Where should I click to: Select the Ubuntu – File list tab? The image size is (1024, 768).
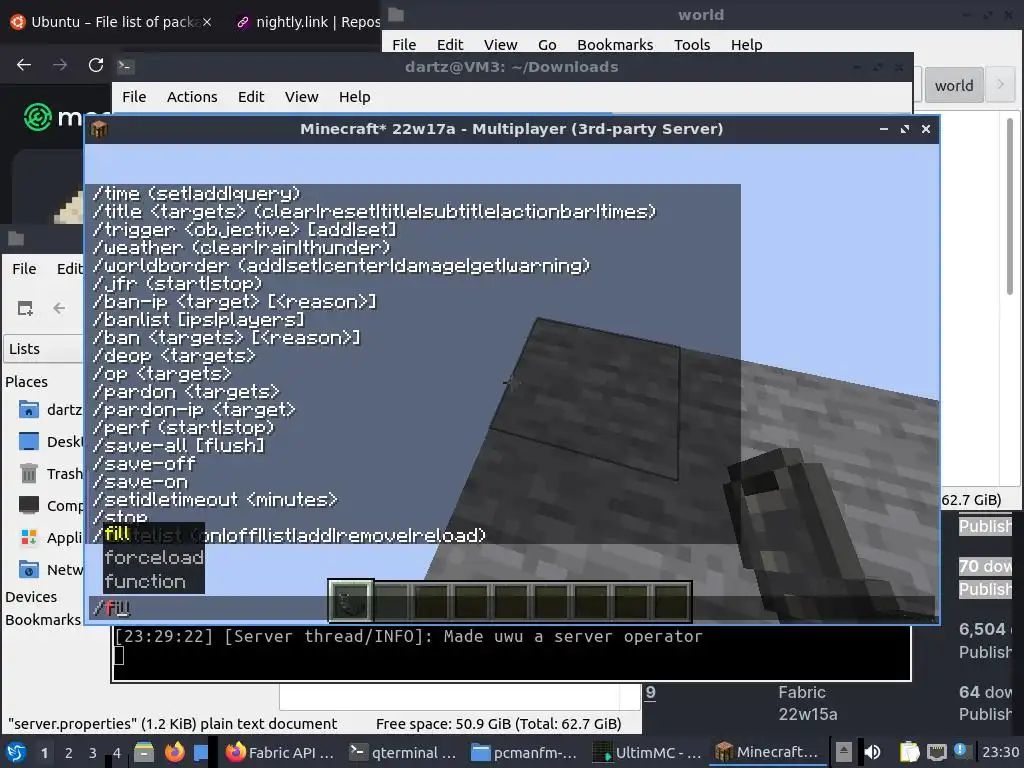(x=111, y=22)
